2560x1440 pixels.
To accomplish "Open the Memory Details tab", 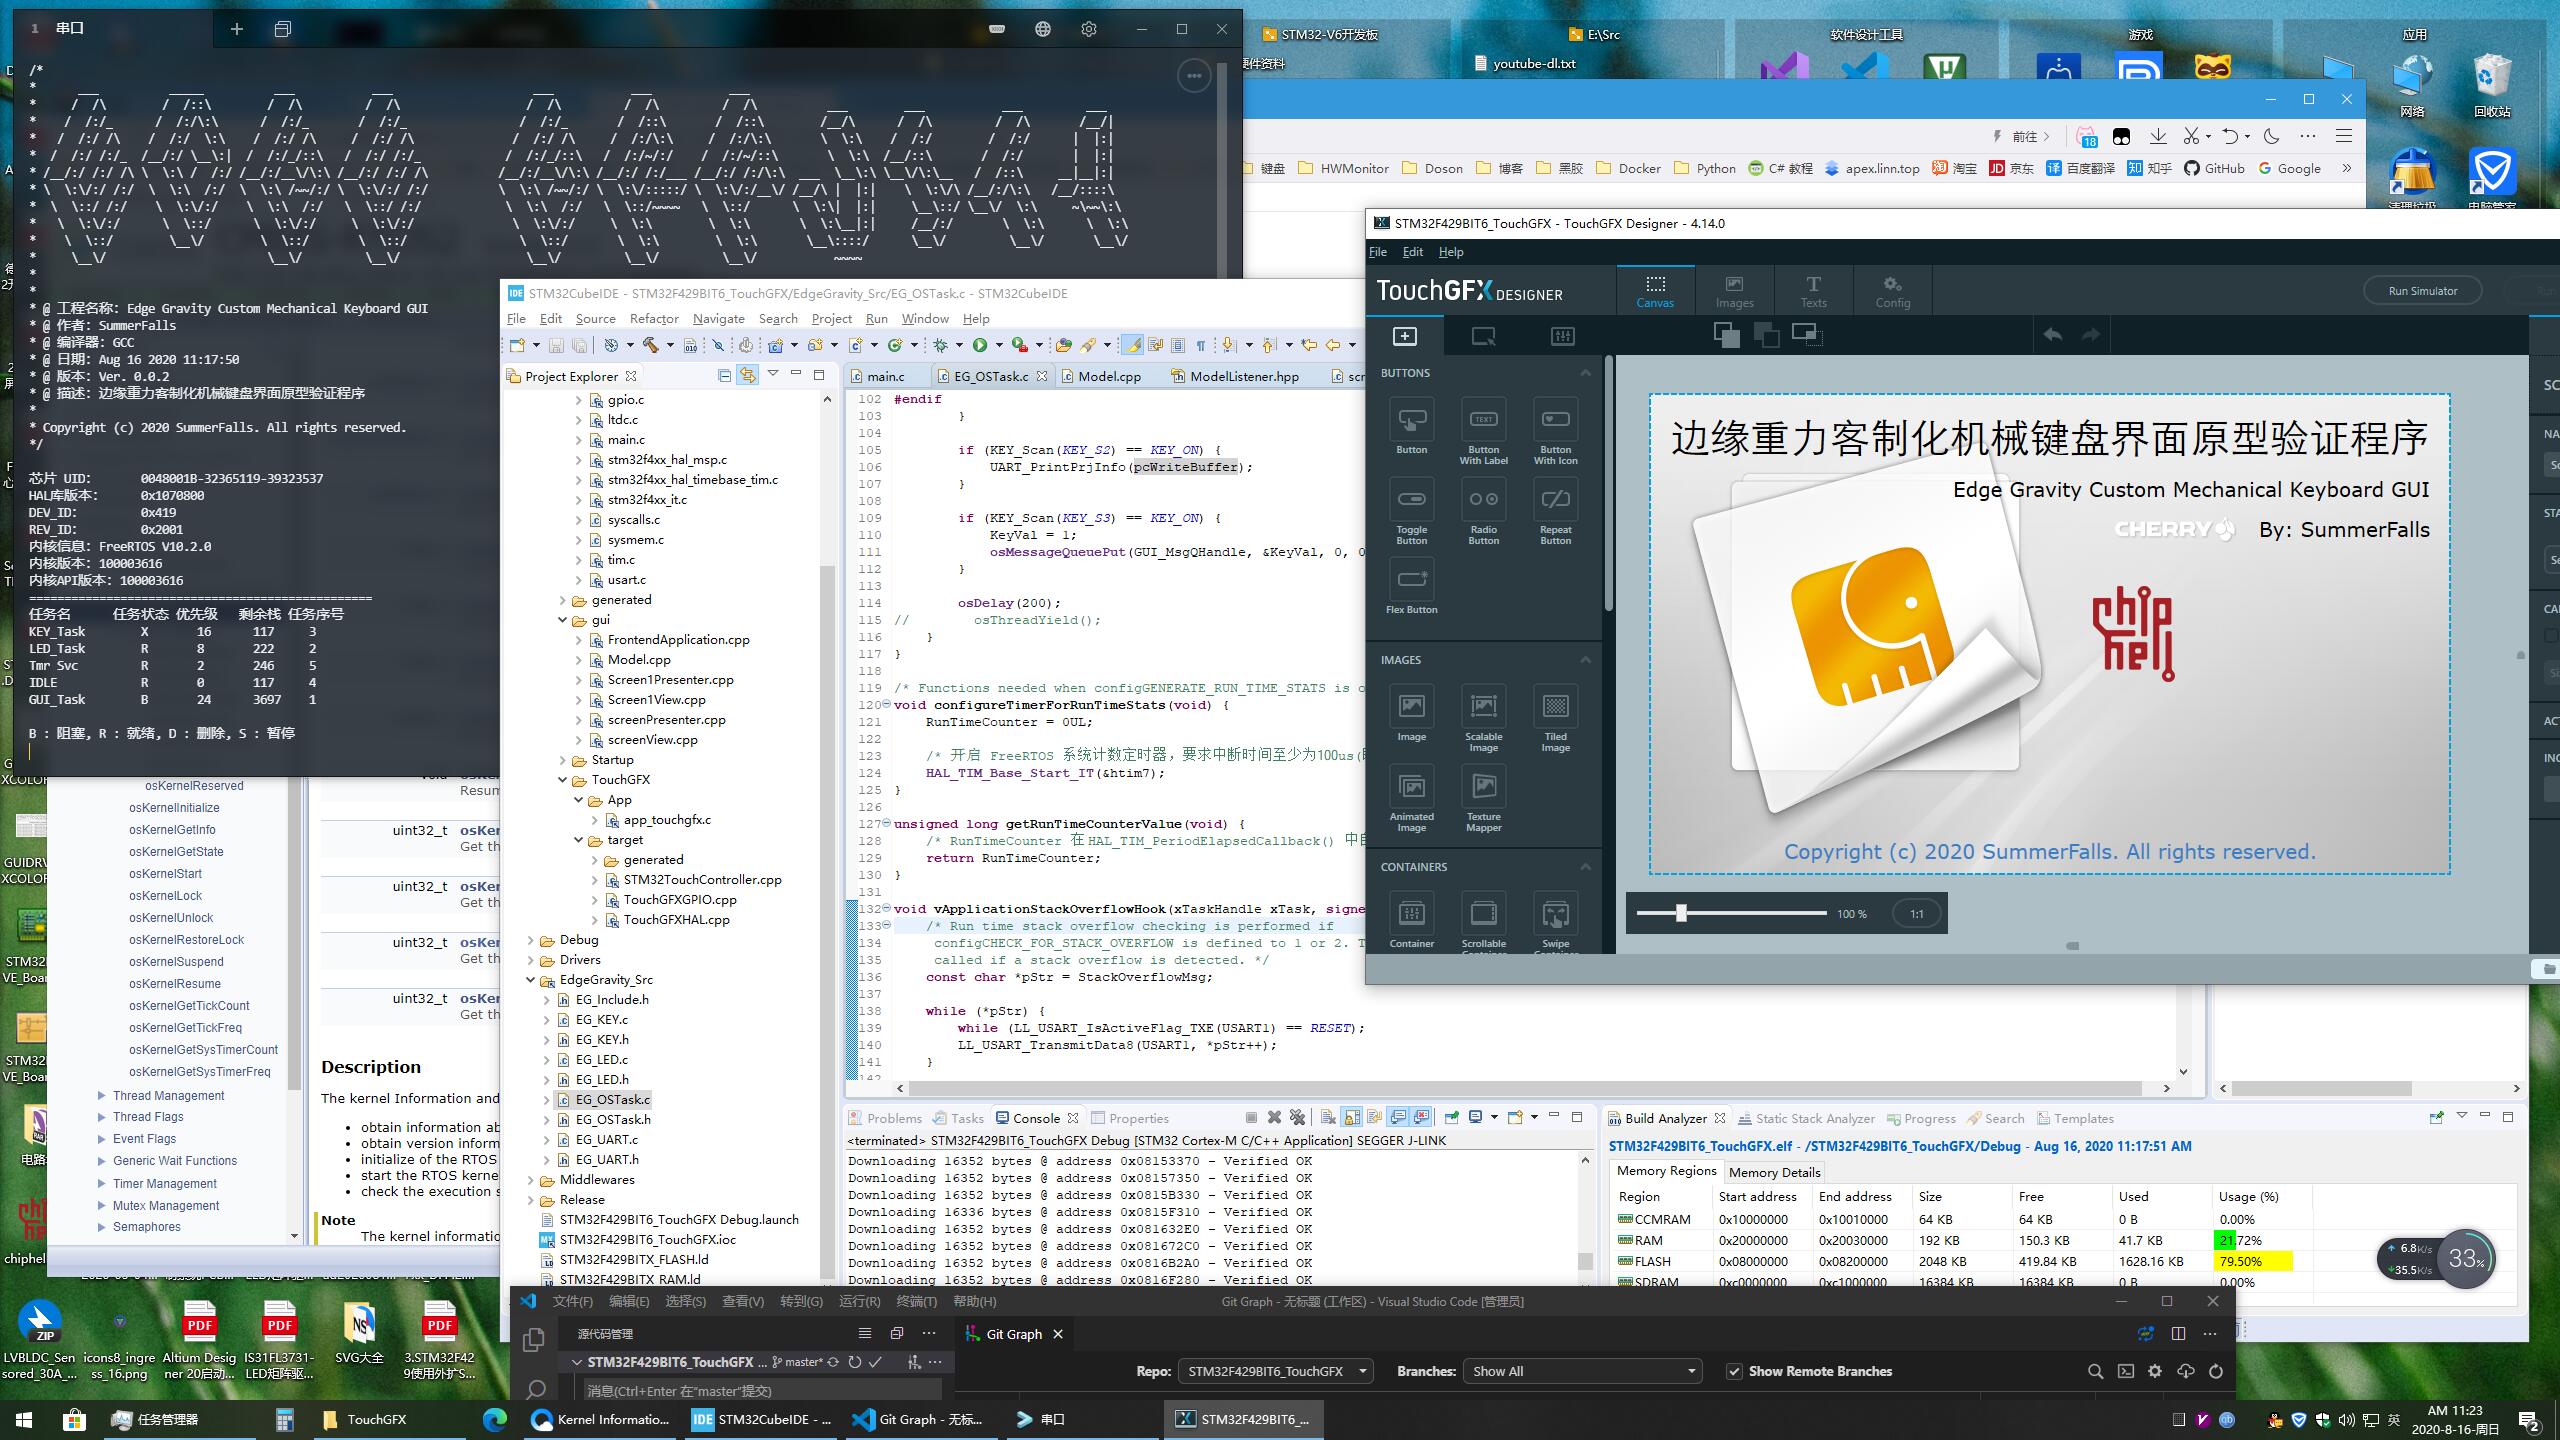I will click(x=1774, y=1172).
